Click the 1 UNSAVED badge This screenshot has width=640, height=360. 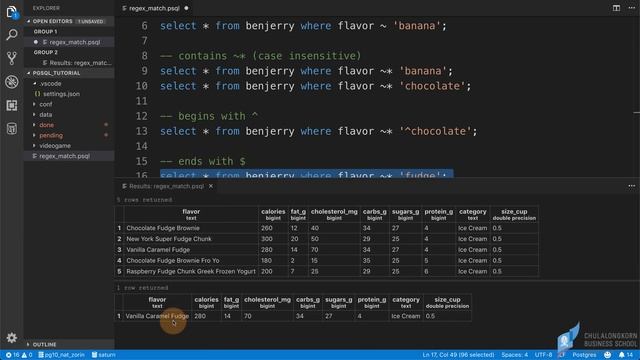tap(91, 21)
